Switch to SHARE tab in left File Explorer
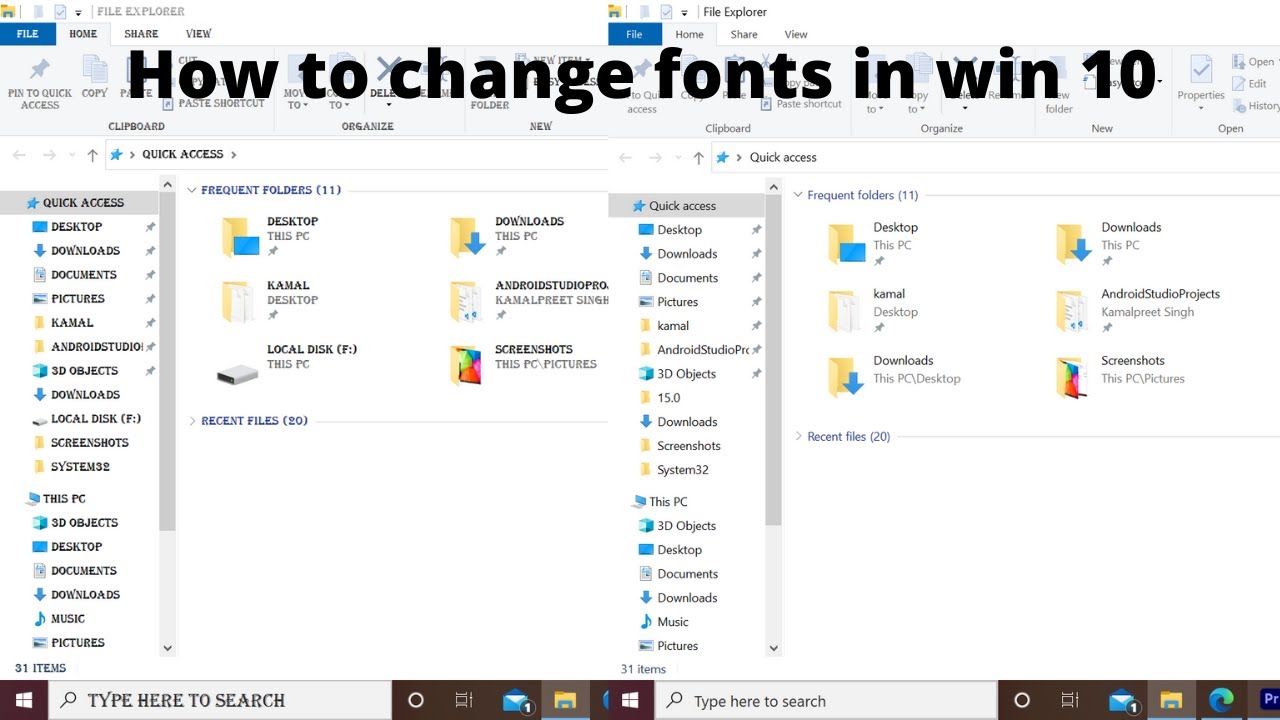Image resolution: width=1280 pixels, height=720 pixels. pyautogui.click(x=141, y=34)
